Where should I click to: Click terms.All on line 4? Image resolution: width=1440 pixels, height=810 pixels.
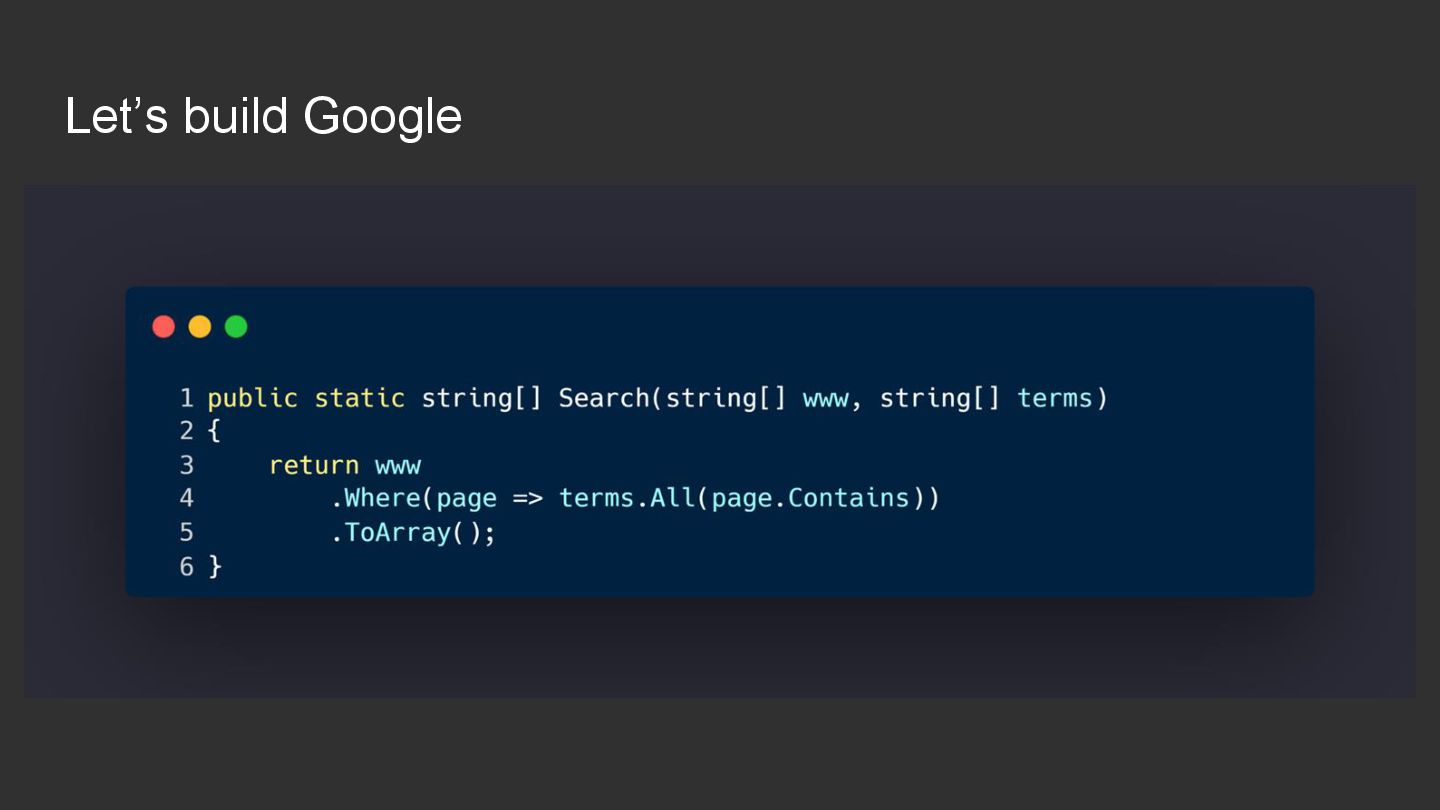click(627, 498)
